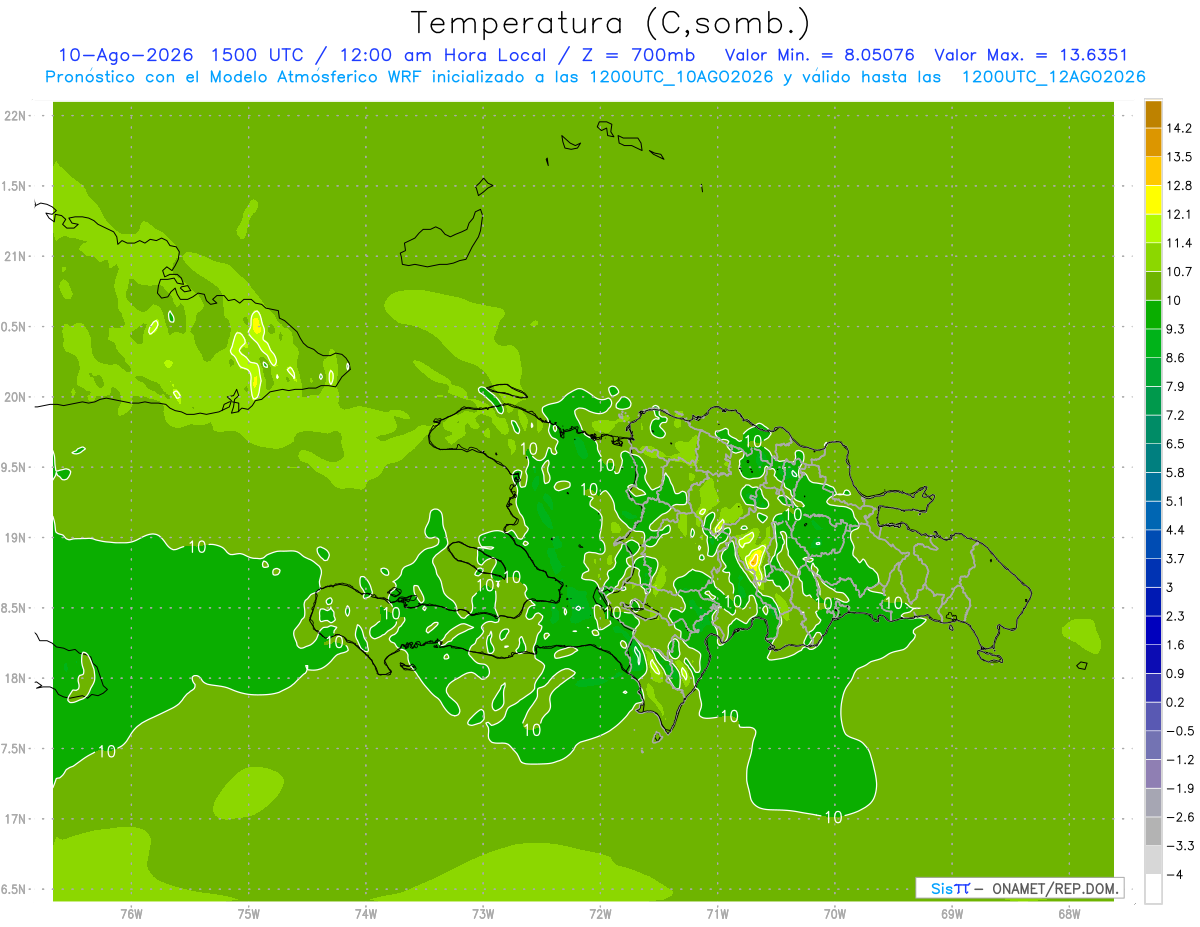Click the 9.3 color scale label
The width and height of the screenshot is (1200, 927).
pyautogui.click(x=1177, y=329)
